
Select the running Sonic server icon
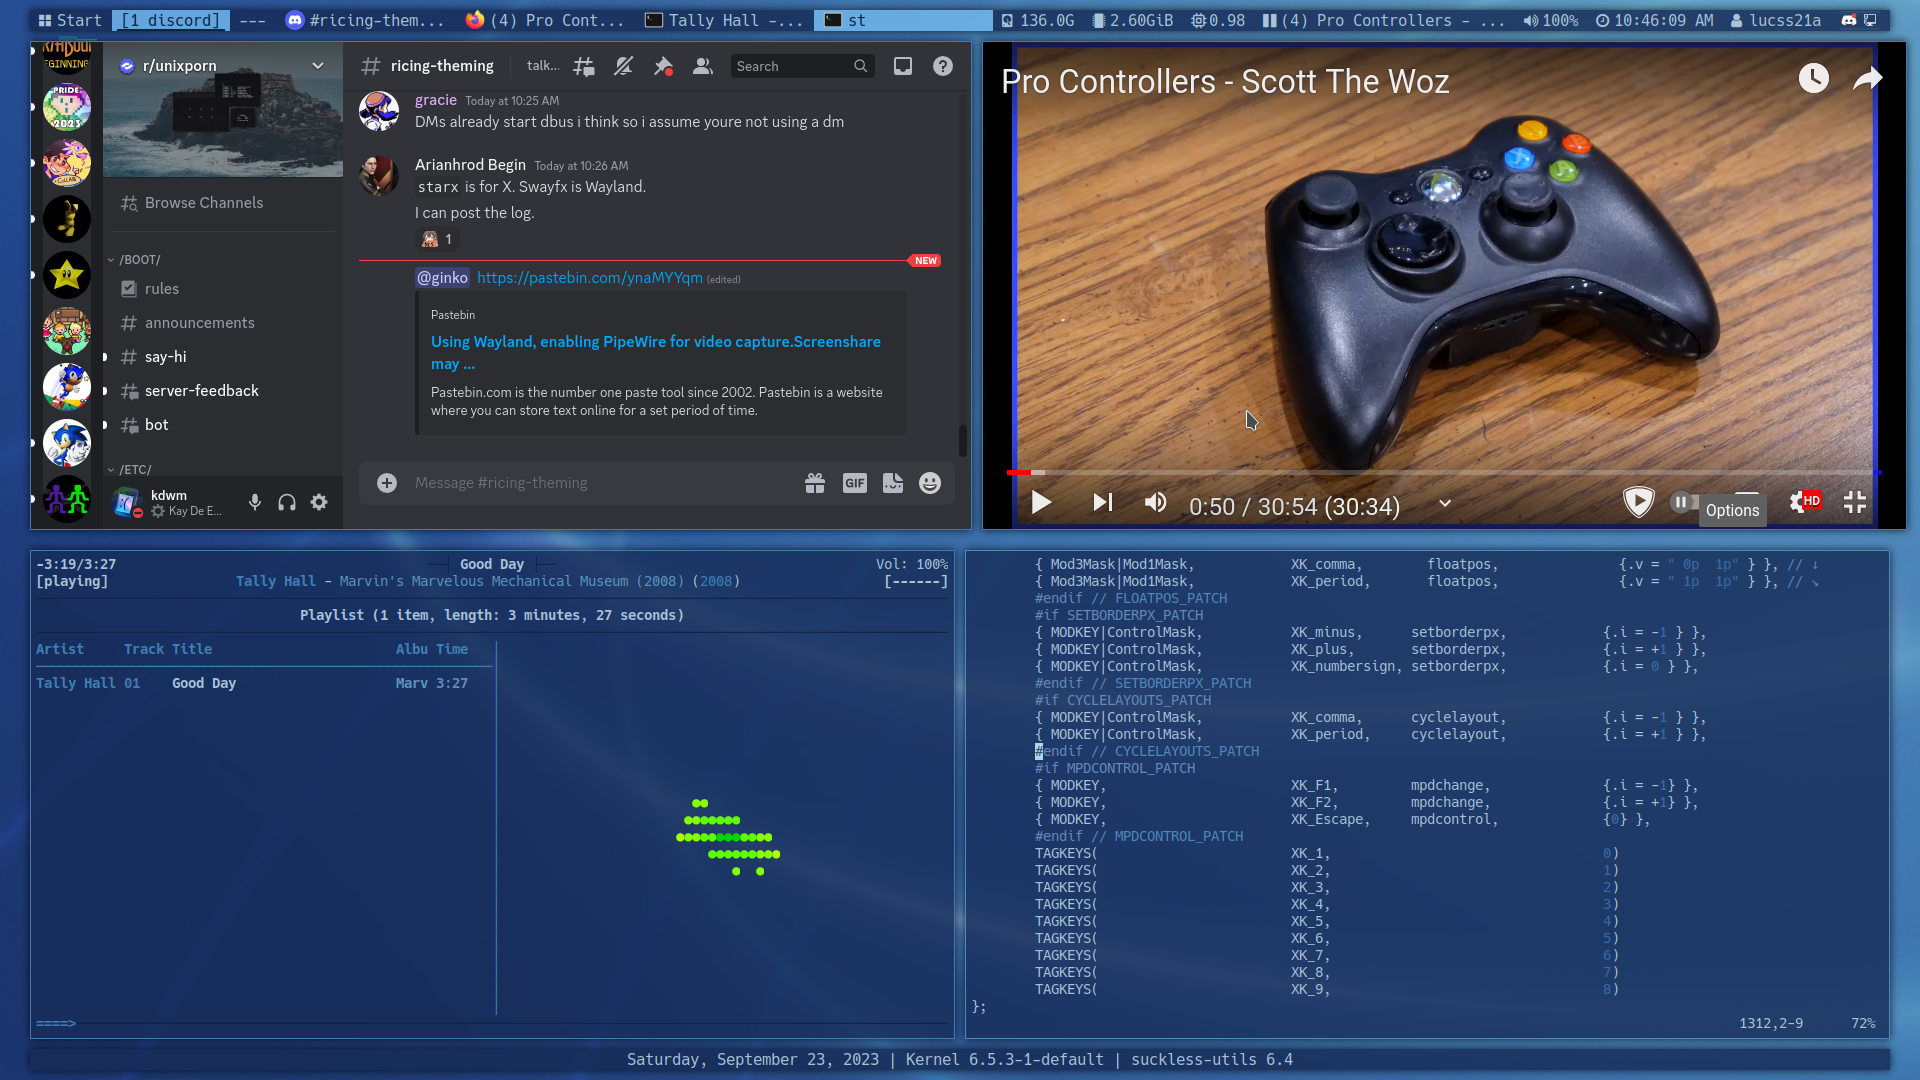[67, 387]
